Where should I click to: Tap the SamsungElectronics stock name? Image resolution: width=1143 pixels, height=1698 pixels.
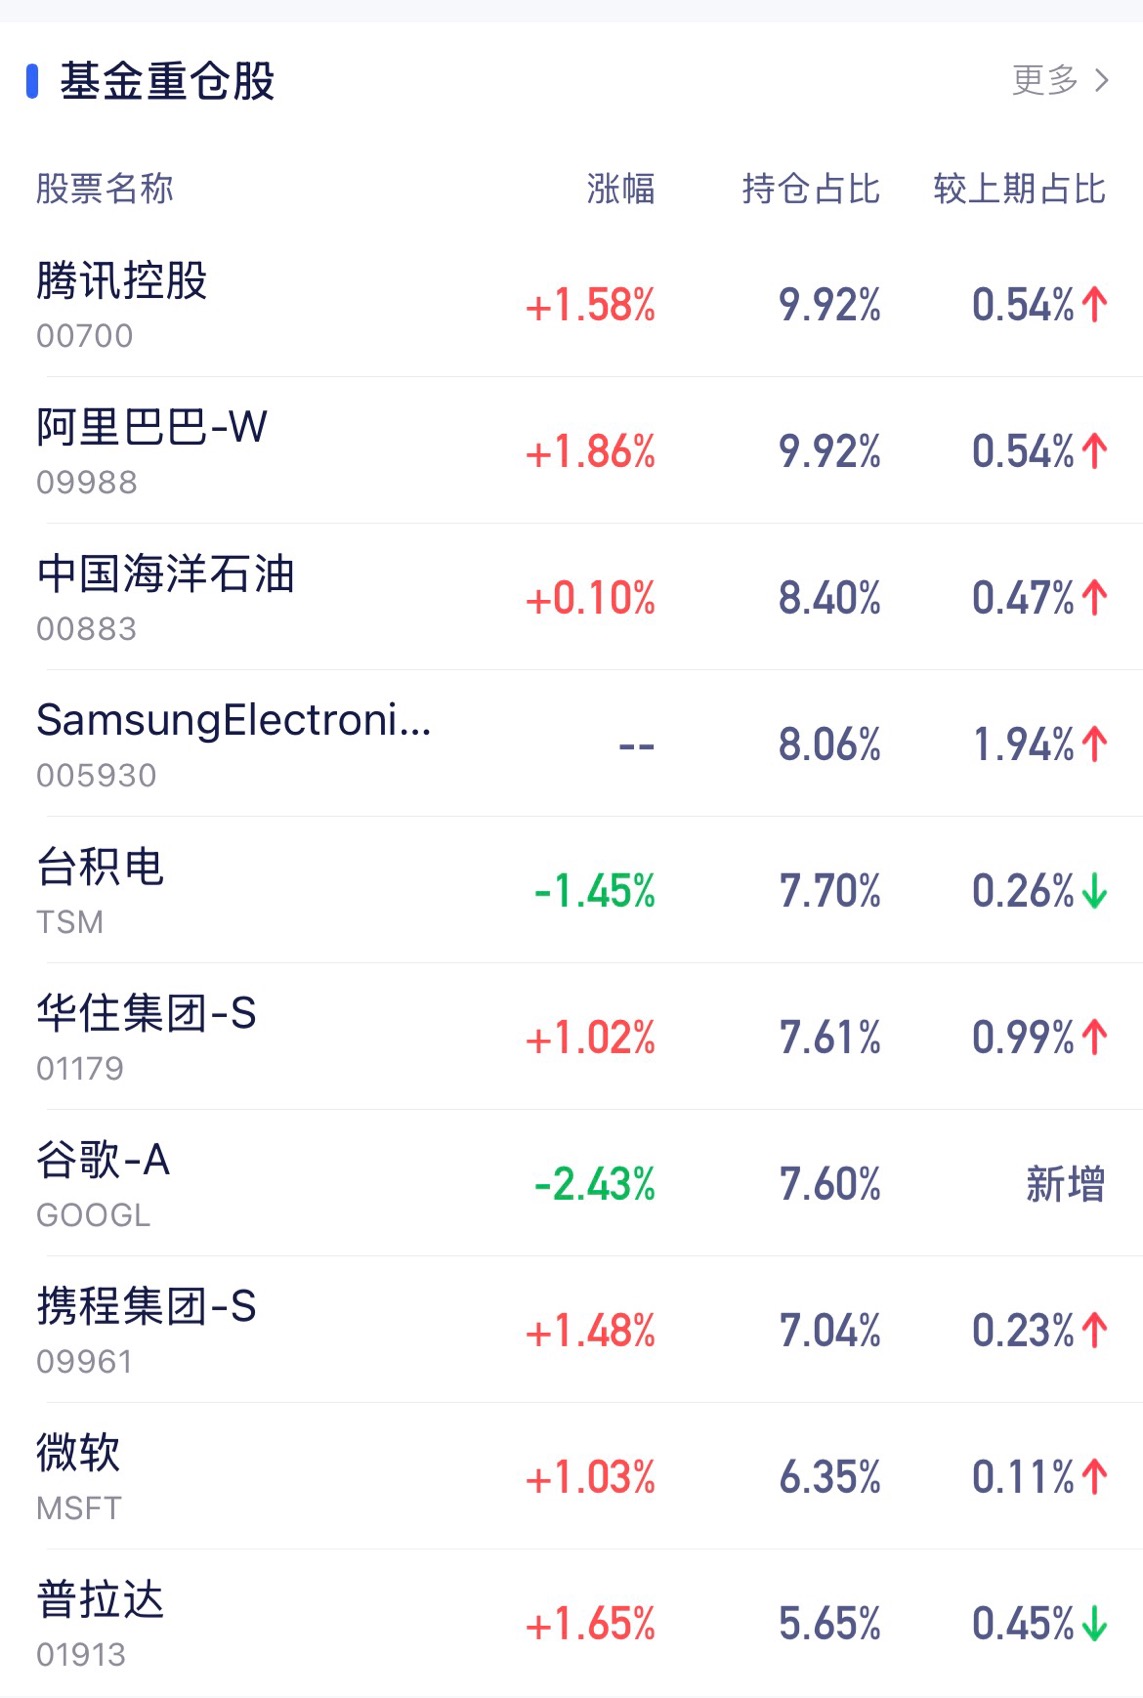(234, 721)
